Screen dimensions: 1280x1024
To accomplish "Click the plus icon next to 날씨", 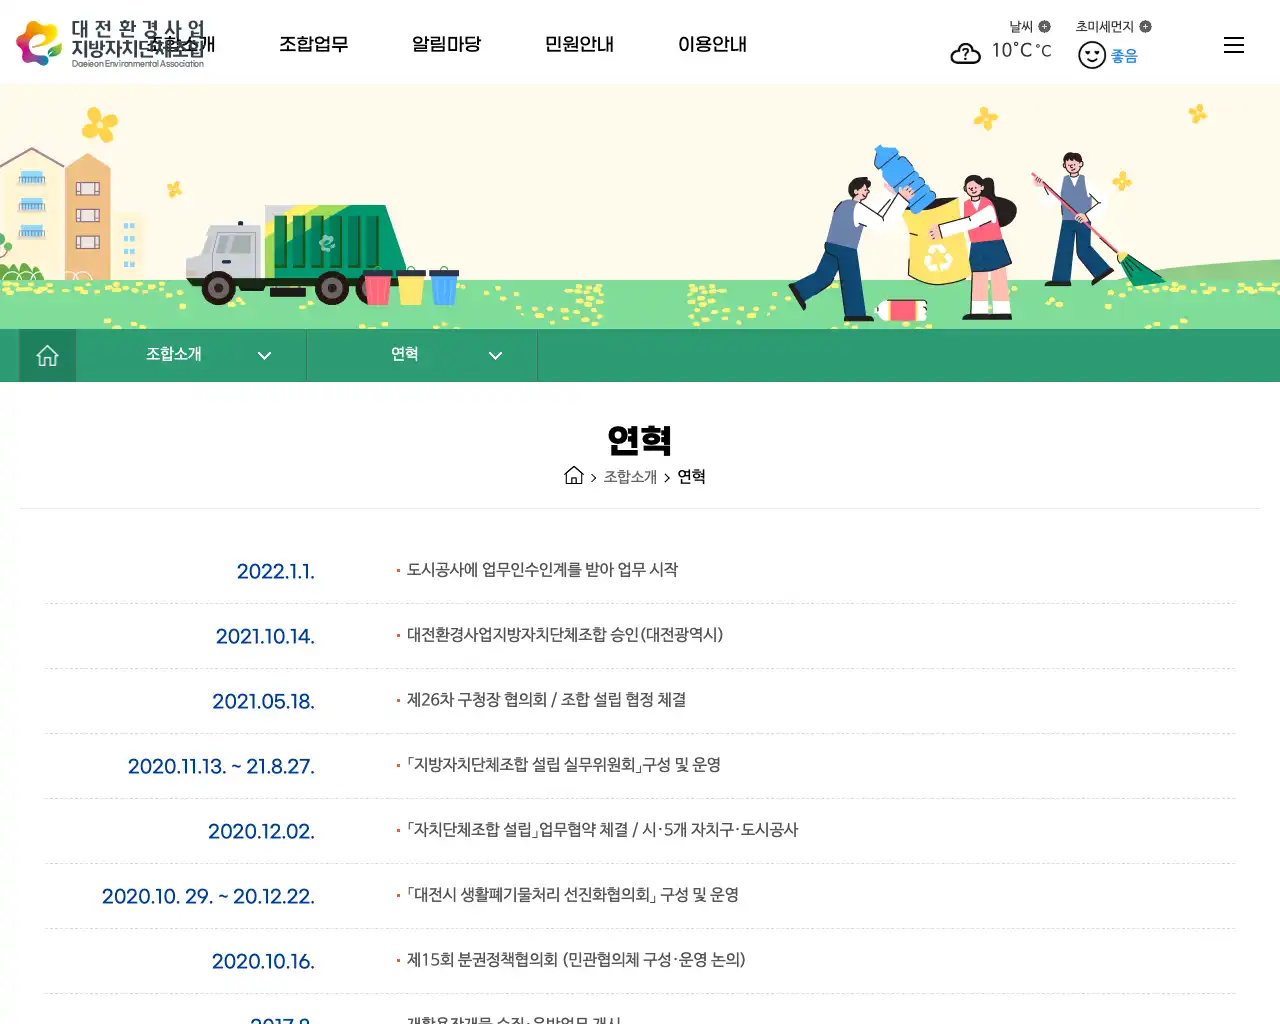I will (x=1045, y=26).
